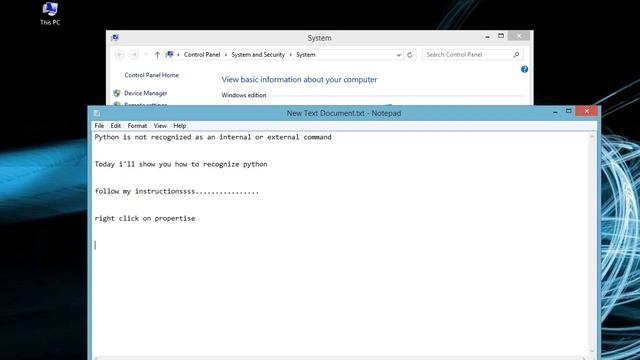Click Control Panel breadcrumb
Screen dimensions: 640x360
pyautogui.click(x=202, y=54)
